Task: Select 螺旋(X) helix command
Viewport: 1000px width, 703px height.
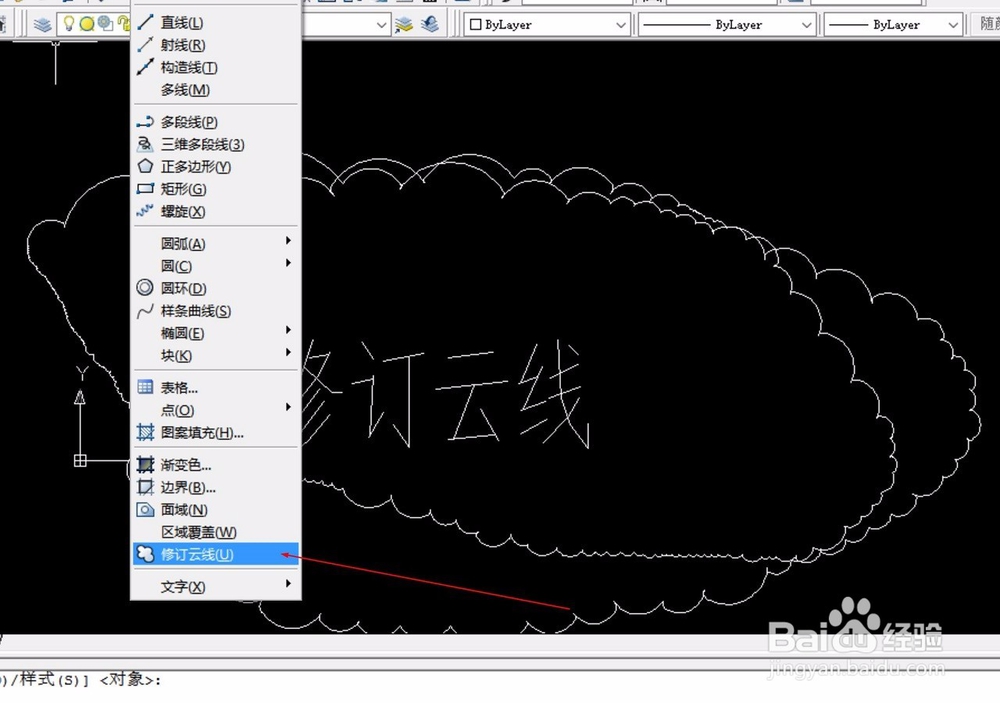Action: (216, 211)
